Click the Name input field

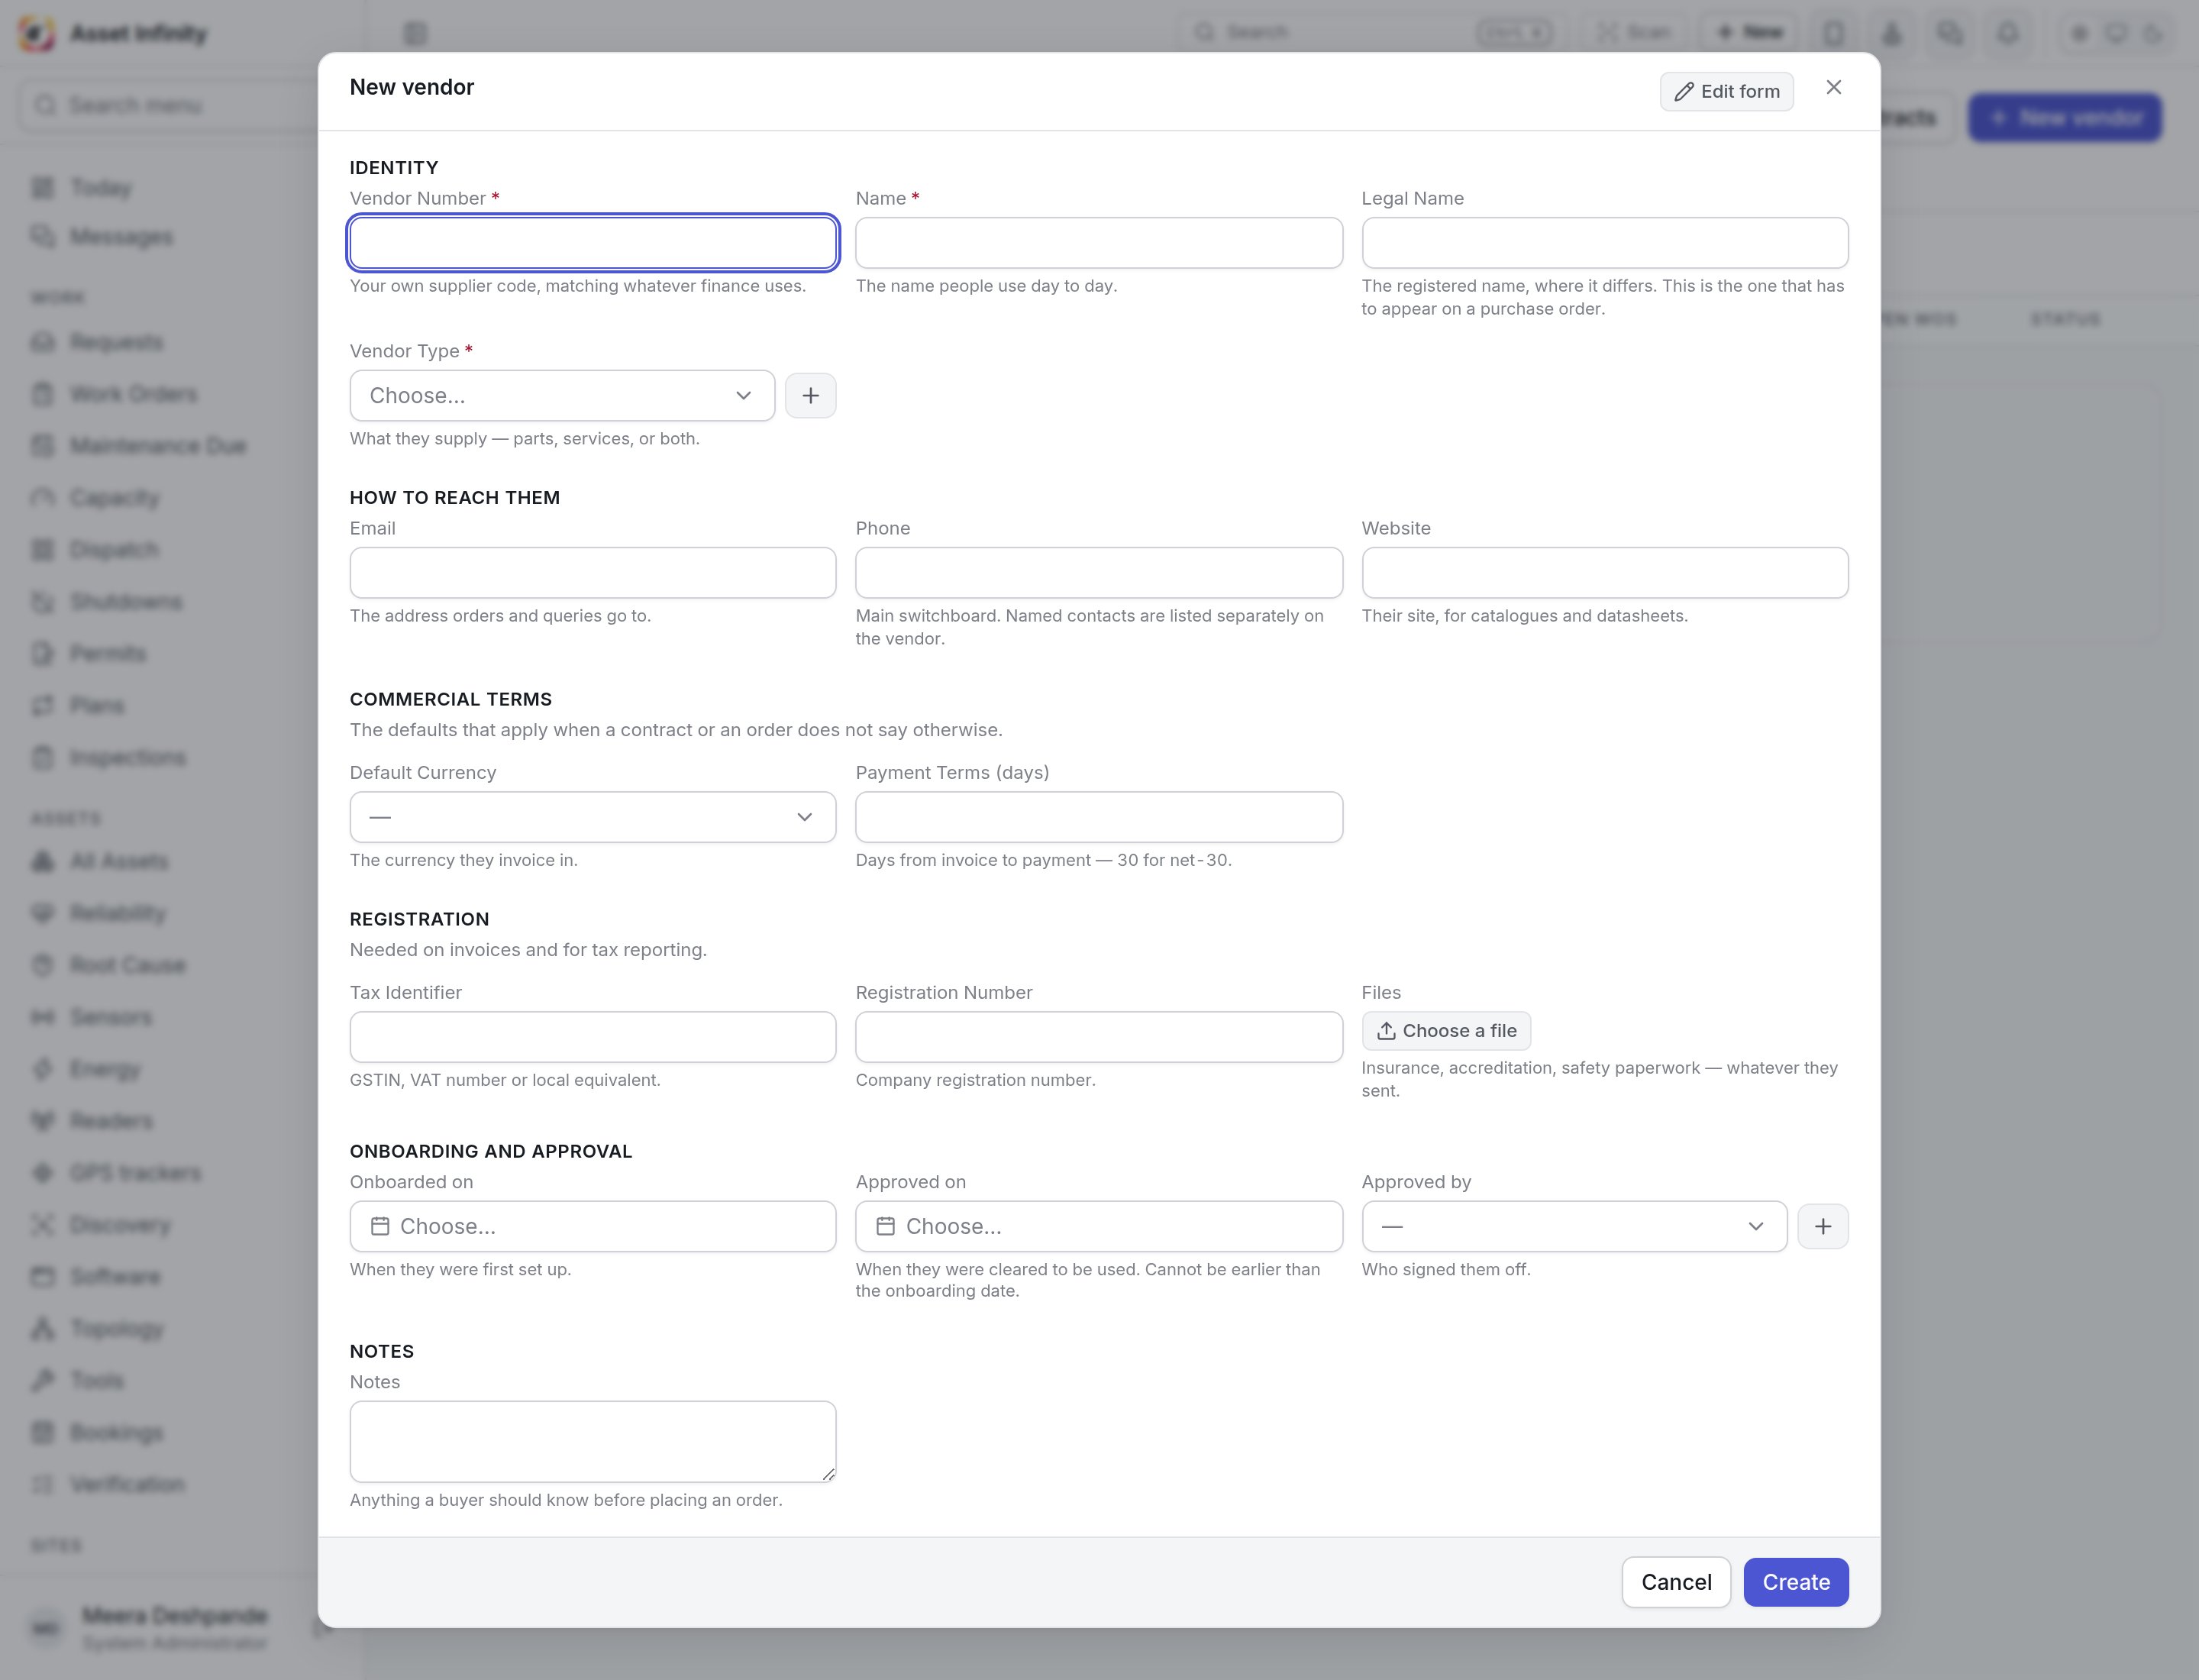(x=1098, y=243)
